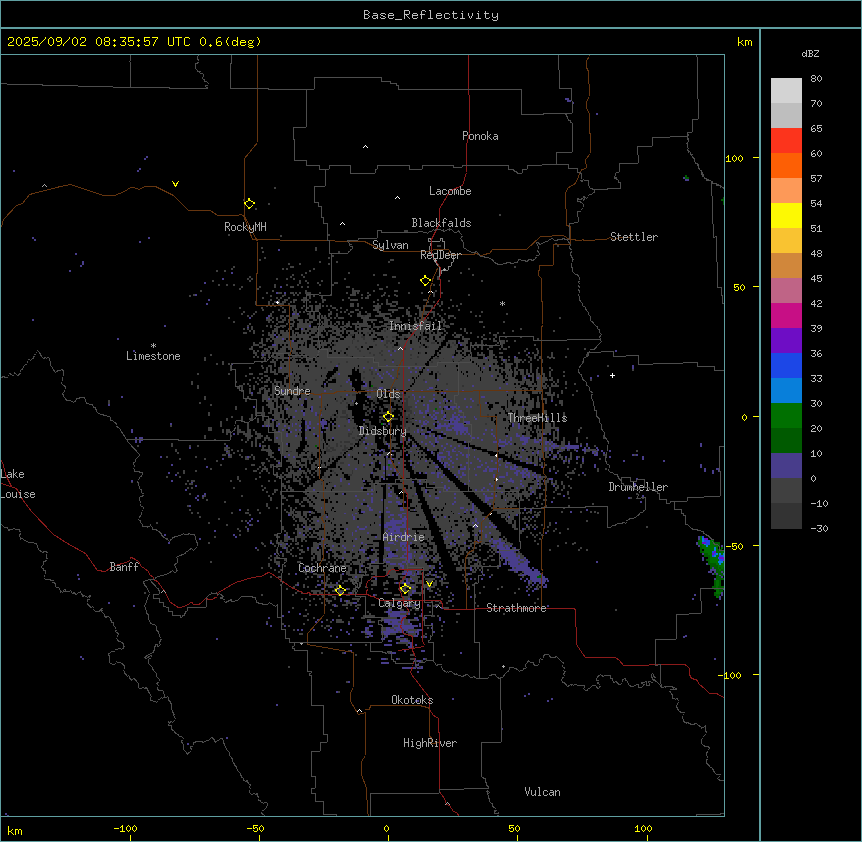Click the Sylvan label

[x=390, y=245]
